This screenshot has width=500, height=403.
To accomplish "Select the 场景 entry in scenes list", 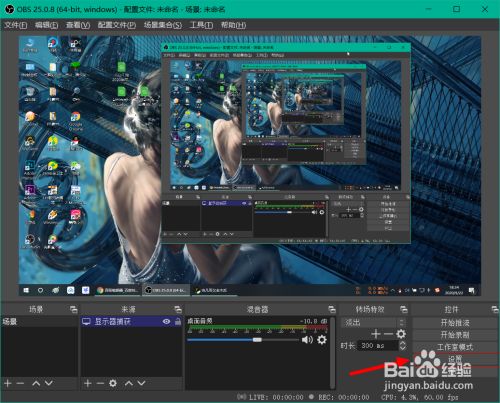I will (x=39, y=322).
